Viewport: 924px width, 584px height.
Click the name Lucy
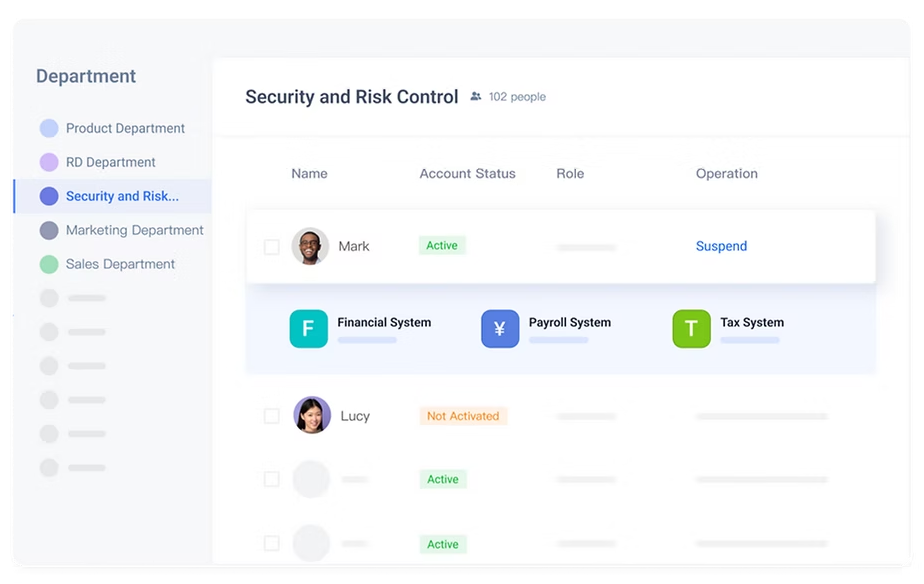[x=355, y=416]
